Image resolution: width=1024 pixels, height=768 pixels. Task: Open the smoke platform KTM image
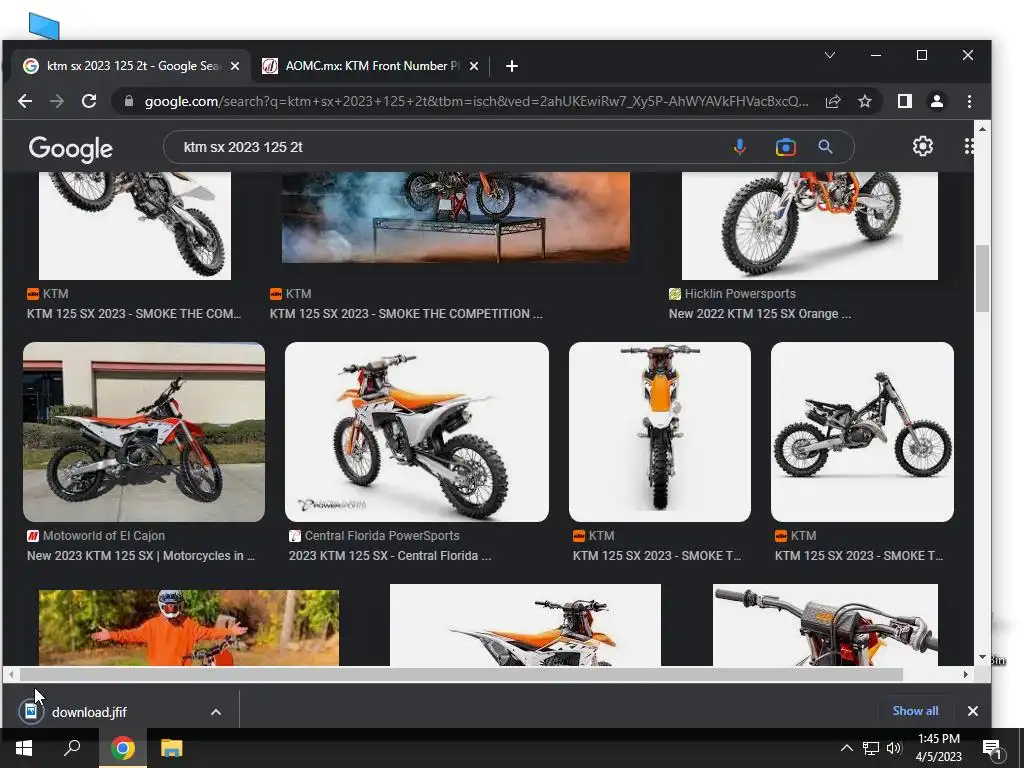(x=456, y=217)
